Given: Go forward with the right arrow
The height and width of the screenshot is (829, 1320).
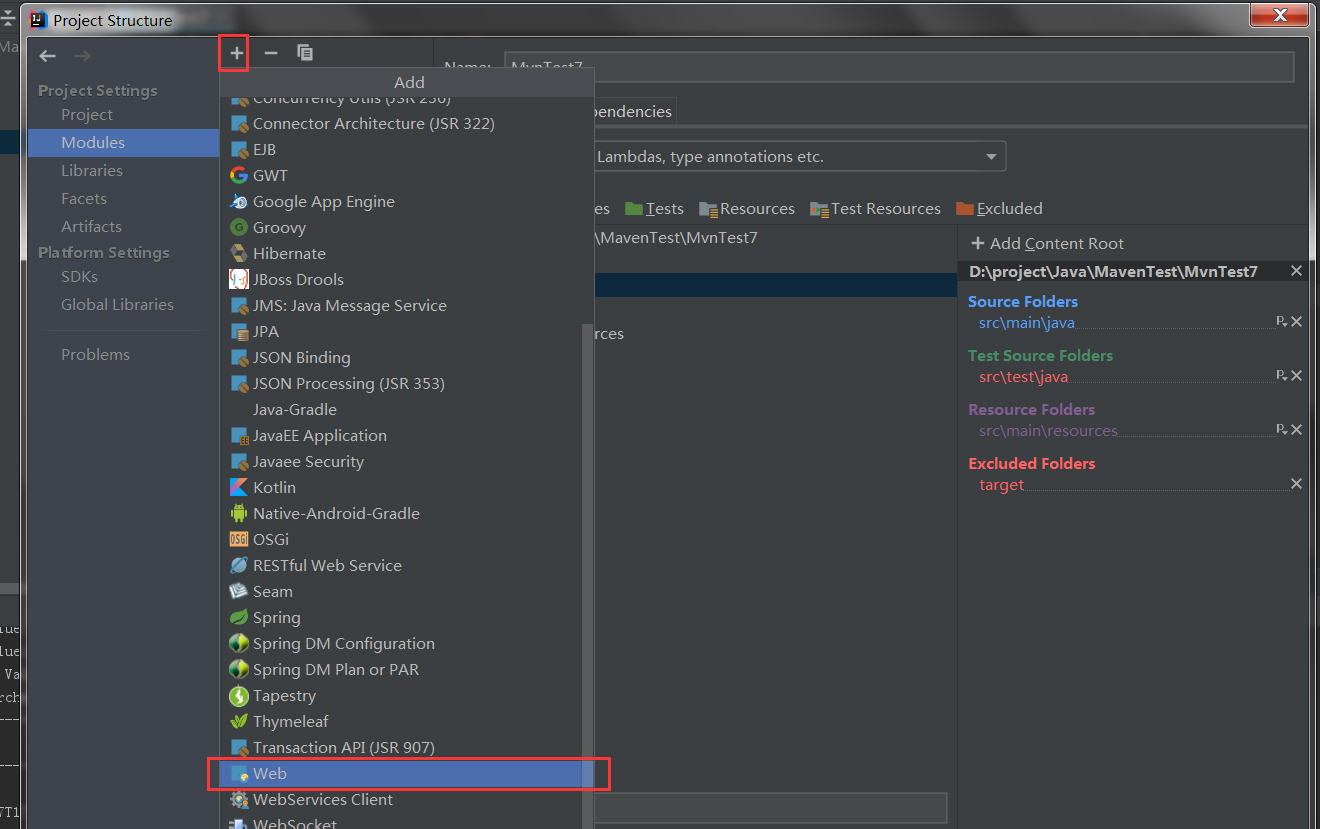Looking at the screenshot, I should [x=82, y=56].
